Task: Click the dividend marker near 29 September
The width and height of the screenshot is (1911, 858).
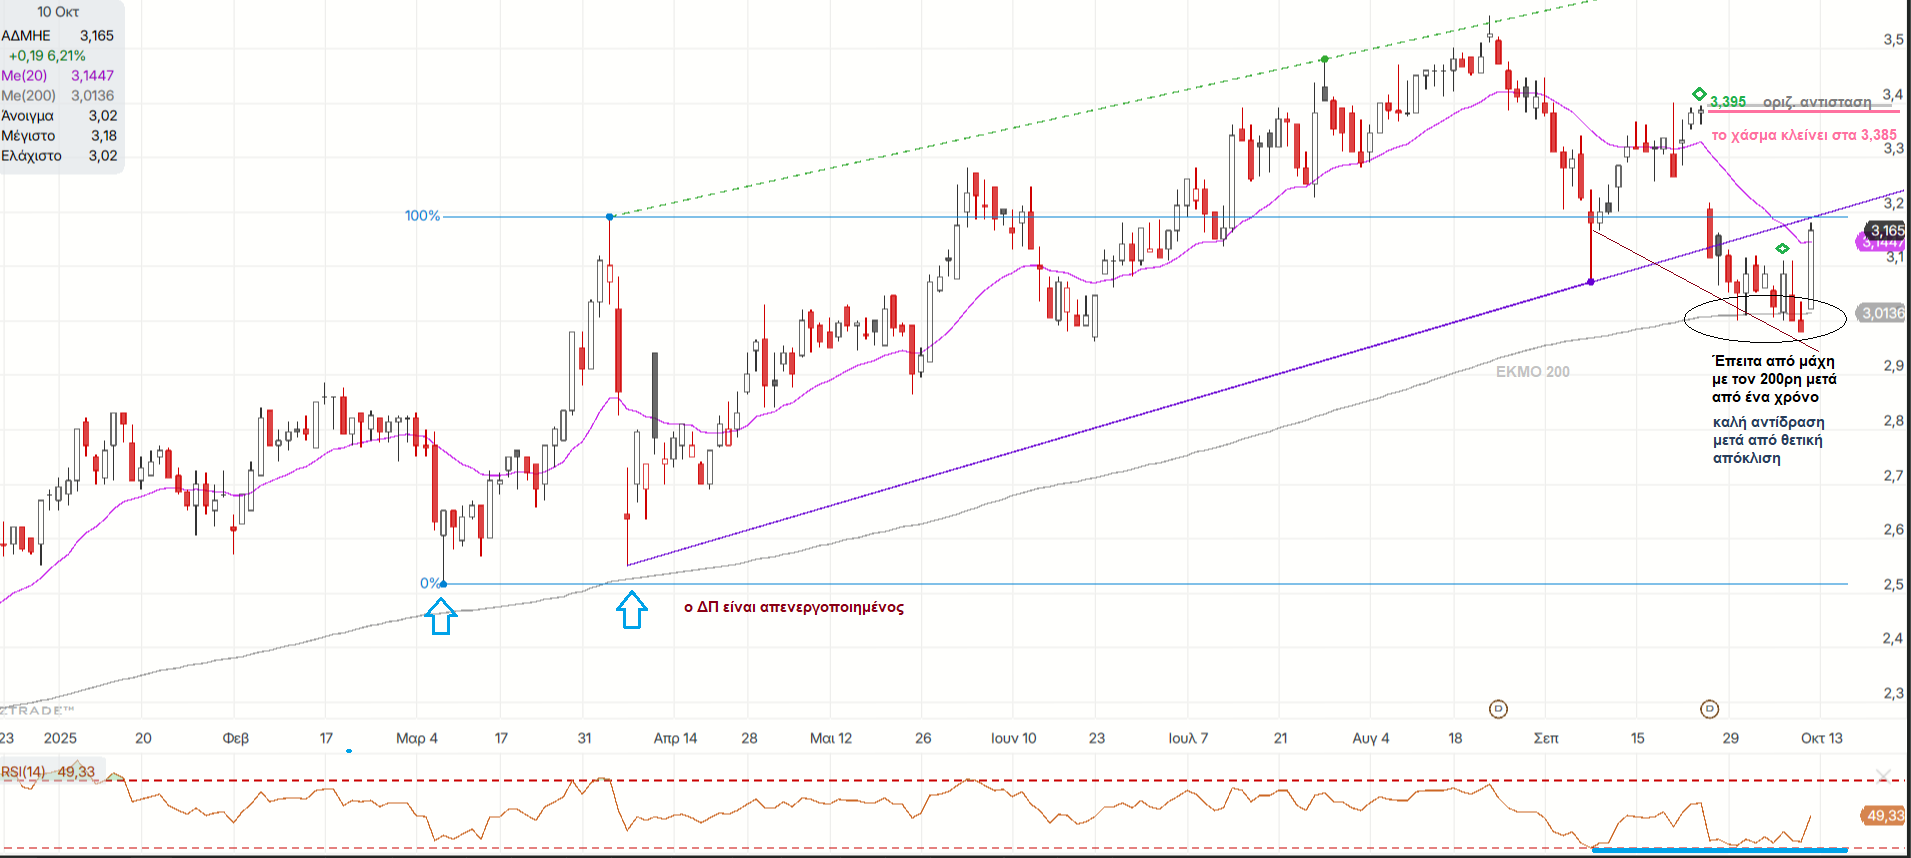Action: click(x=1709, y=709)
